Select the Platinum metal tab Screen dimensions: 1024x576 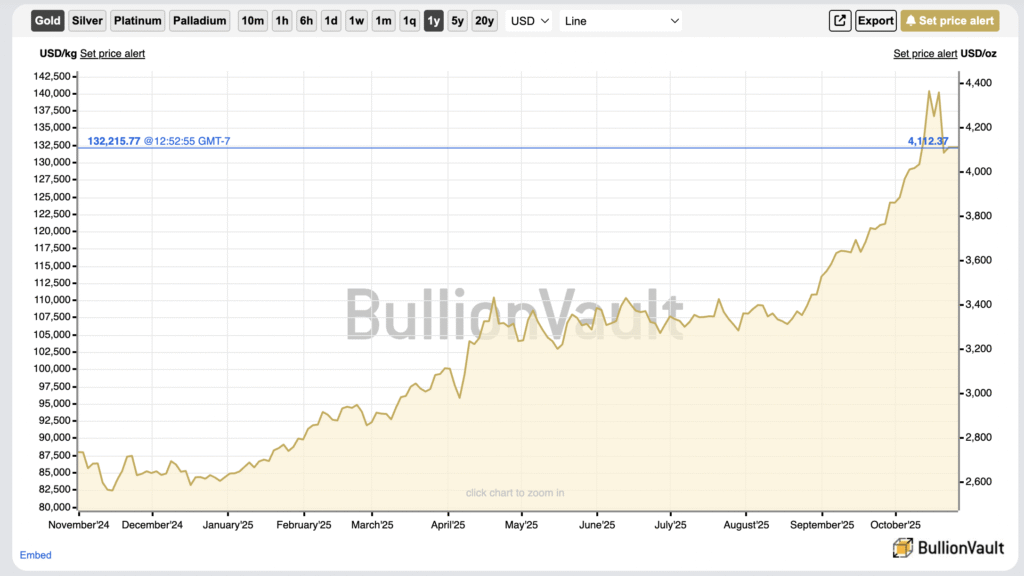pos(137,20)
